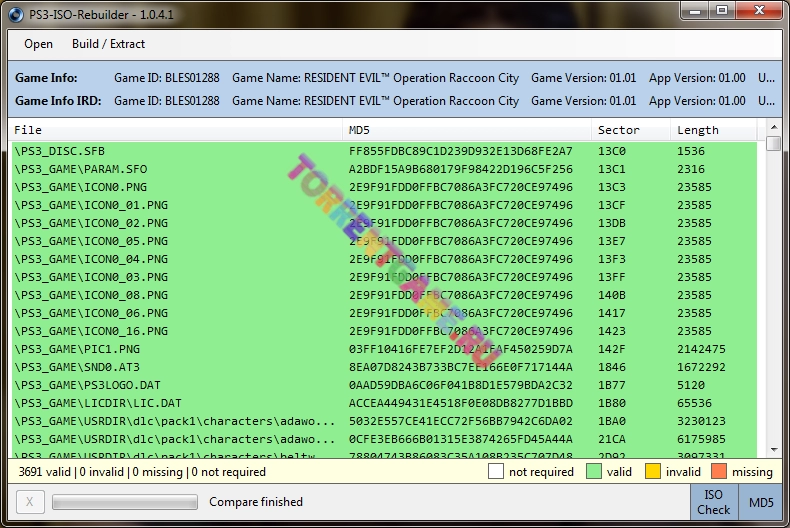Click the white 'not required' color swatch

[x=497, y=472]
